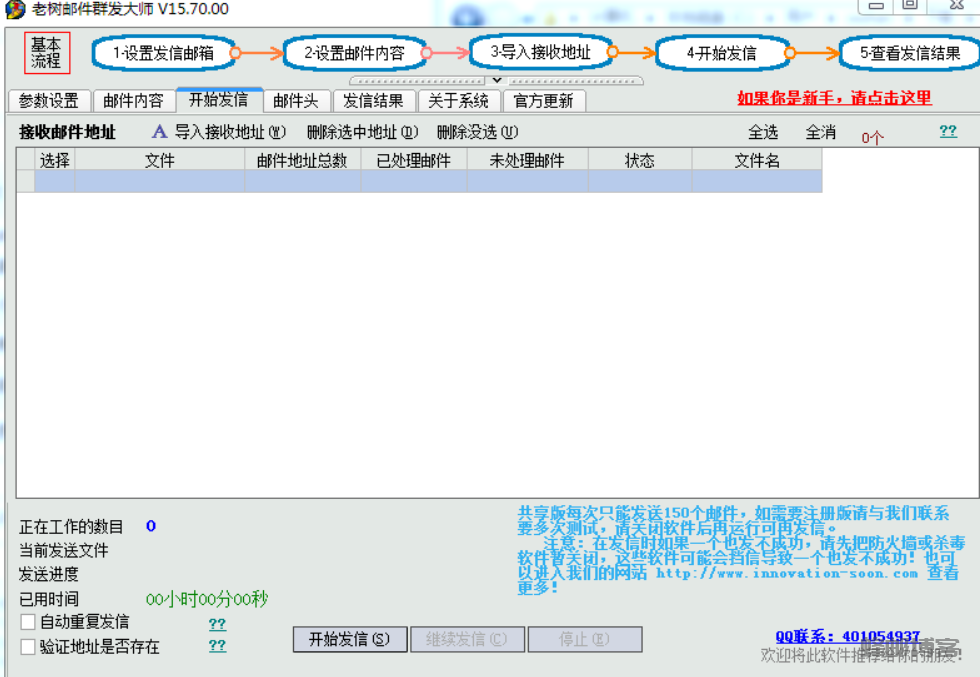Click the red beginner link 如果你是新手

click(834, 98)
